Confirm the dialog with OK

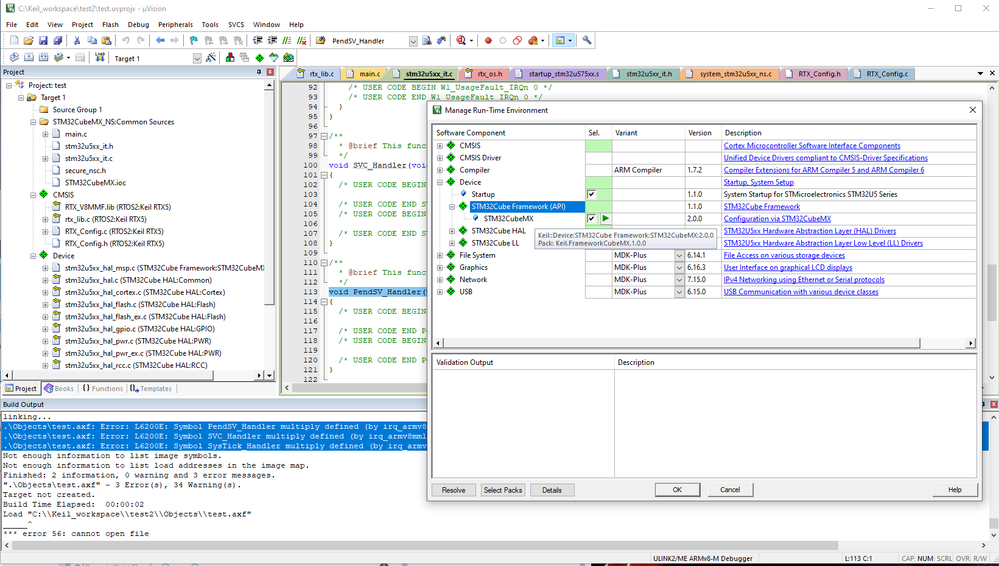(677, 490)
